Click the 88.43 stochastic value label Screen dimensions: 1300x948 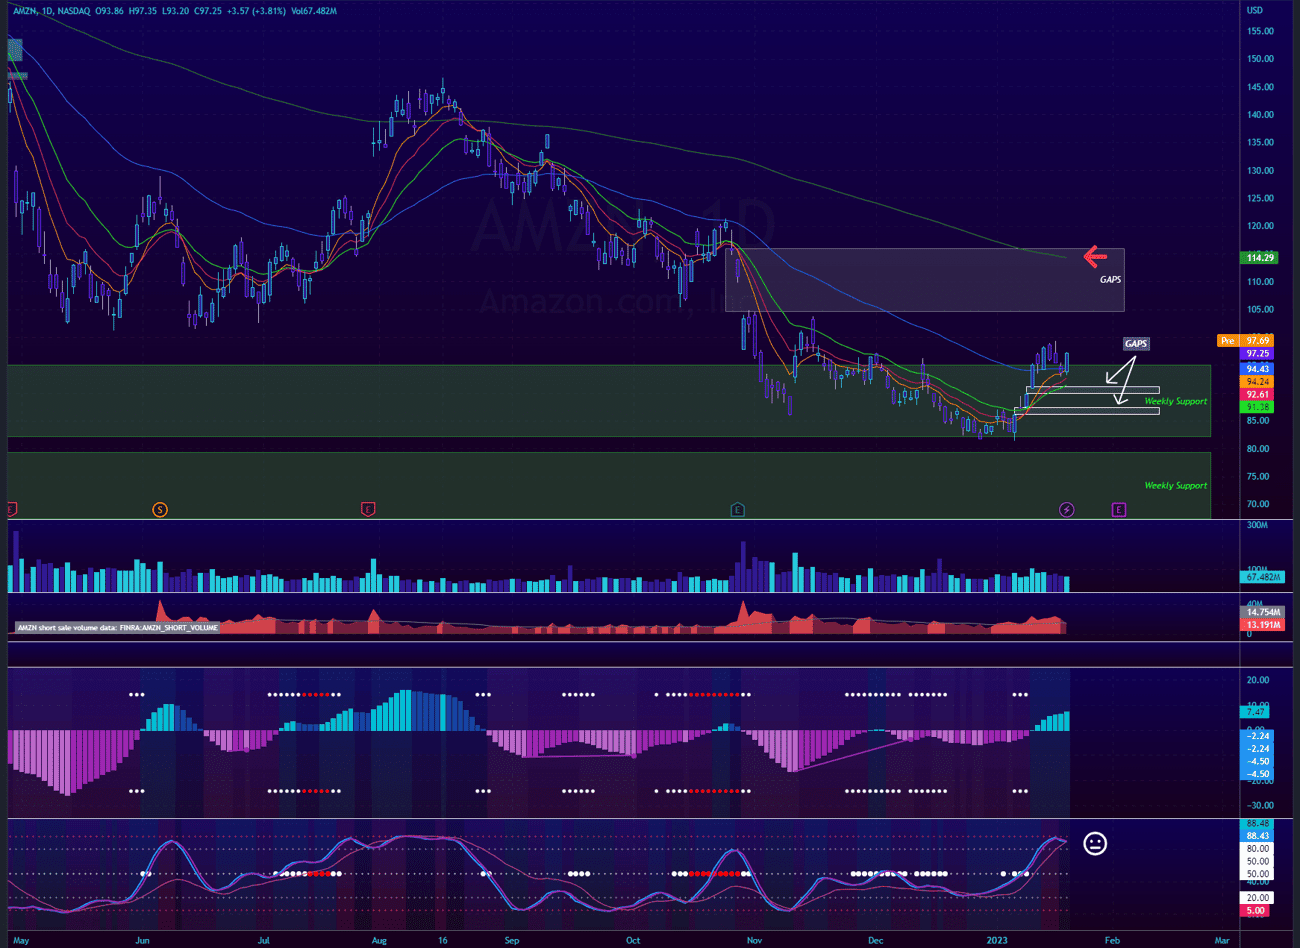[x=1258, y=836]
